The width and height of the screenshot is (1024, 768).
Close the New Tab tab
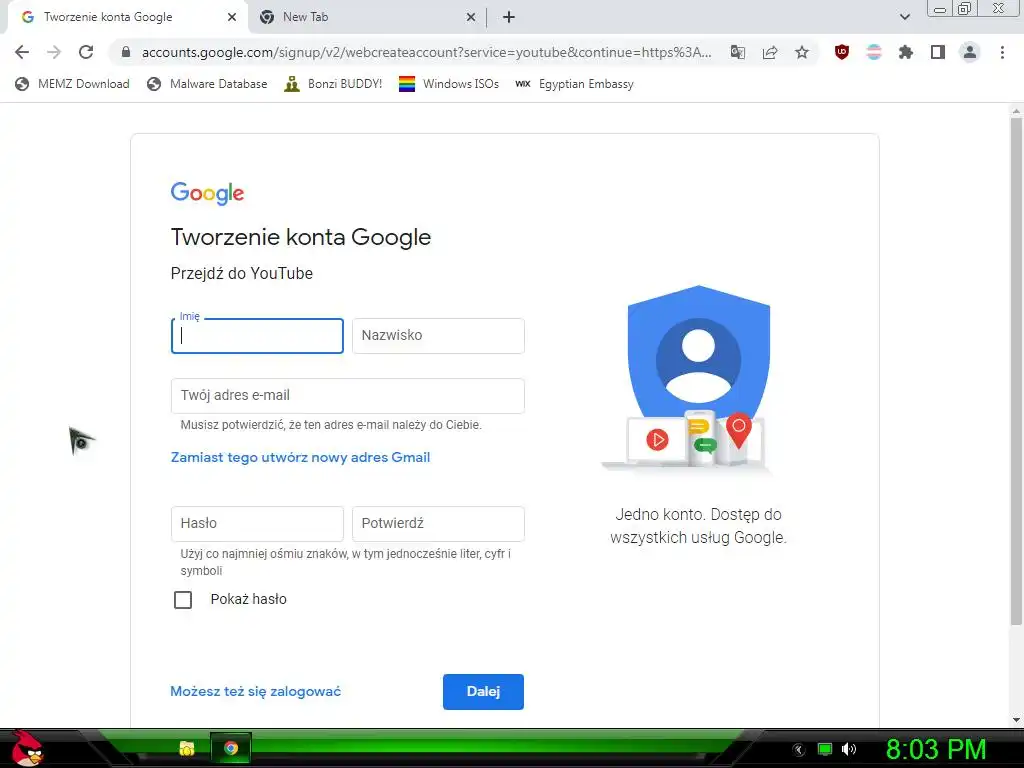(471, 17)
